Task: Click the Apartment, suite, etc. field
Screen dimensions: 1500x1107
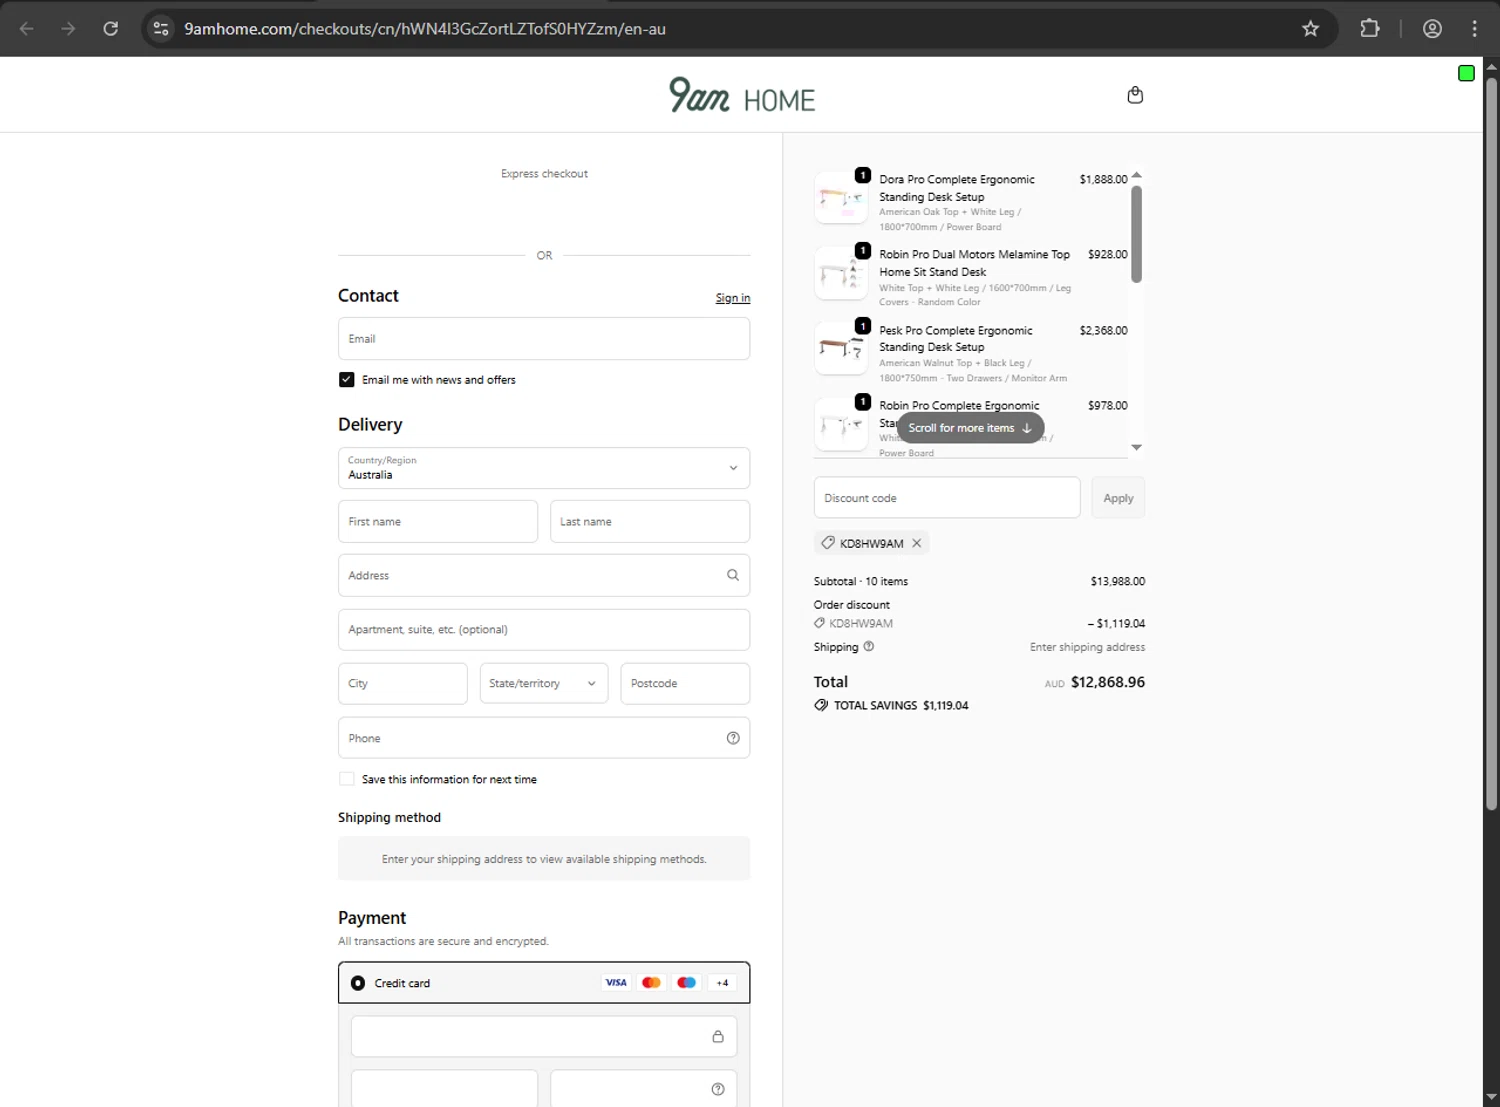Action: pyautogui.click(x=544, y=629)
